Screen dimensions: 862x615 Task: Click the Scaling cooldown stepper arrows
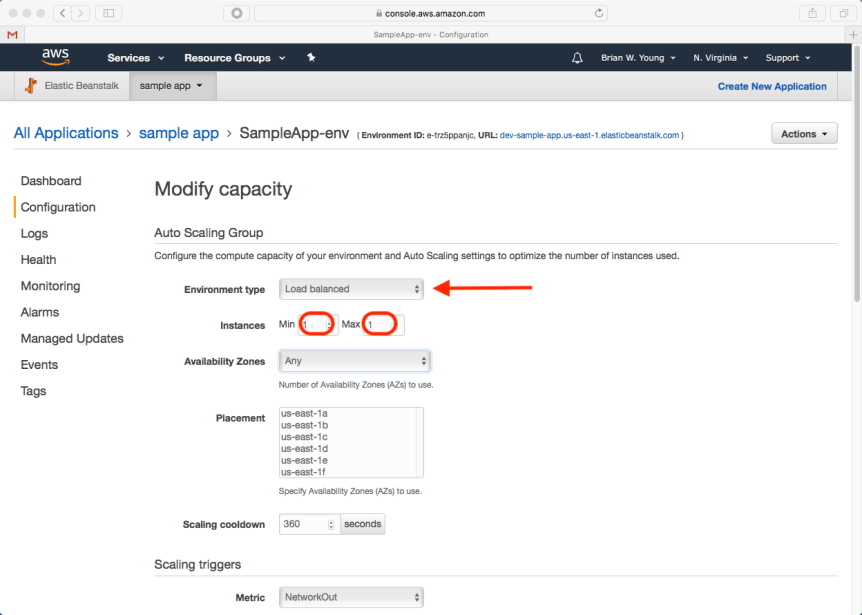point(331,524)
